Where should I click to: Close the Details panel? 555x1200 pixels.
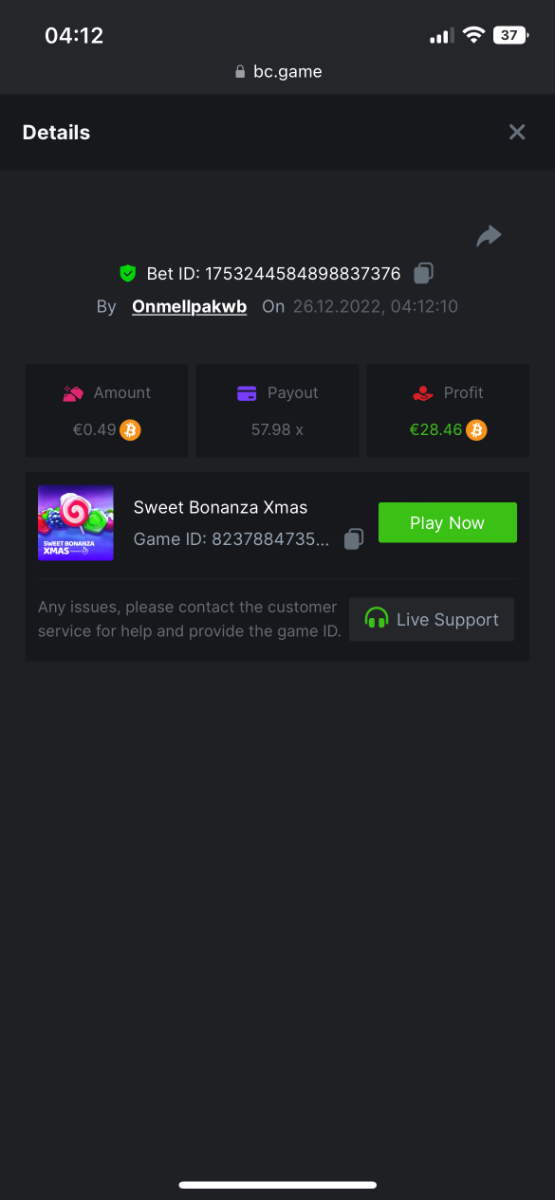517,132
